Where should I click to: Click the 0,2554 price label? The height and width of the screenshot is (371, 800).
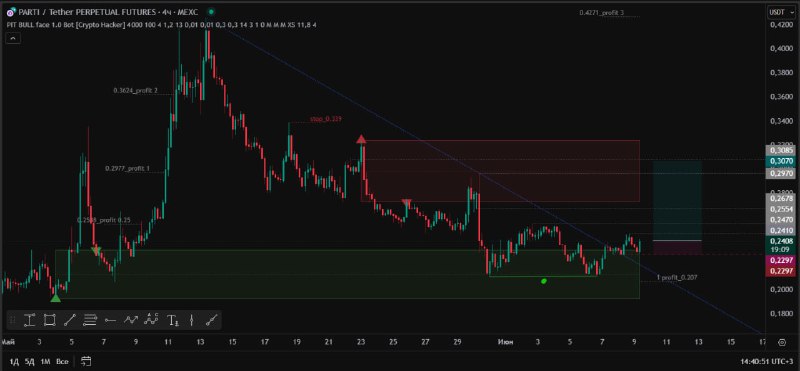(x=781, y=209)
